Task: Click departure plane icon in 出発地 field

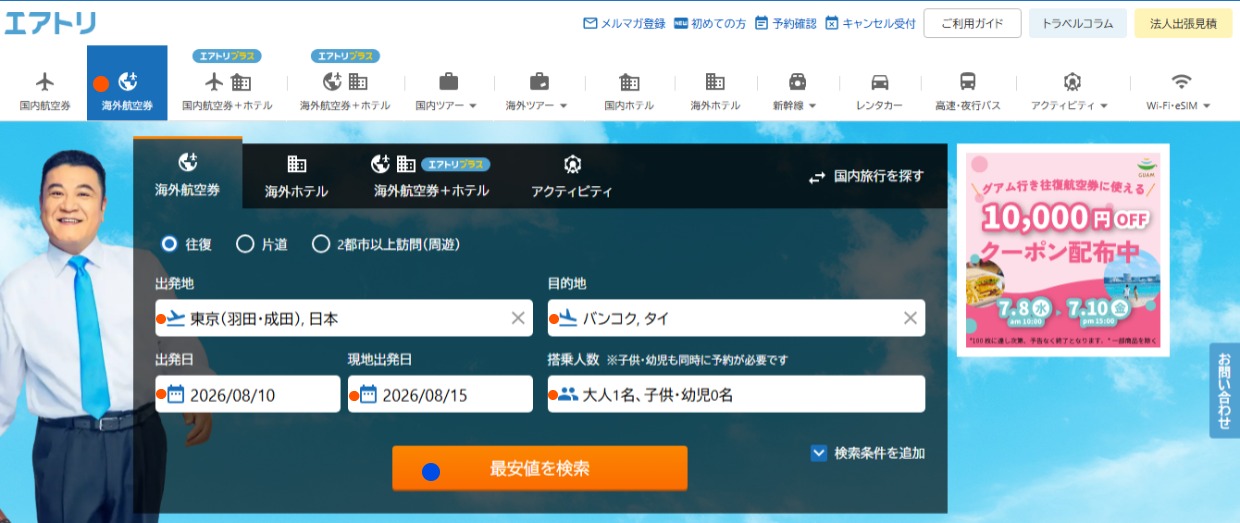Action: click(x=176, y=318)
